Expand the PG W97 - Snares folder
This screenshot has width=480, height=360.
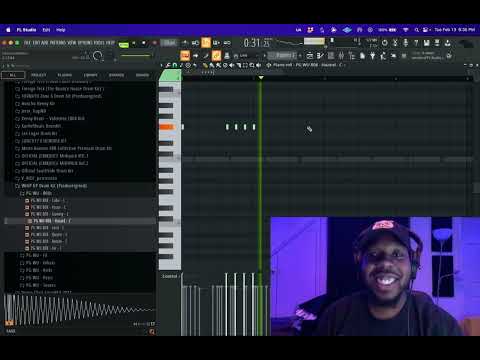pos(38,285)
